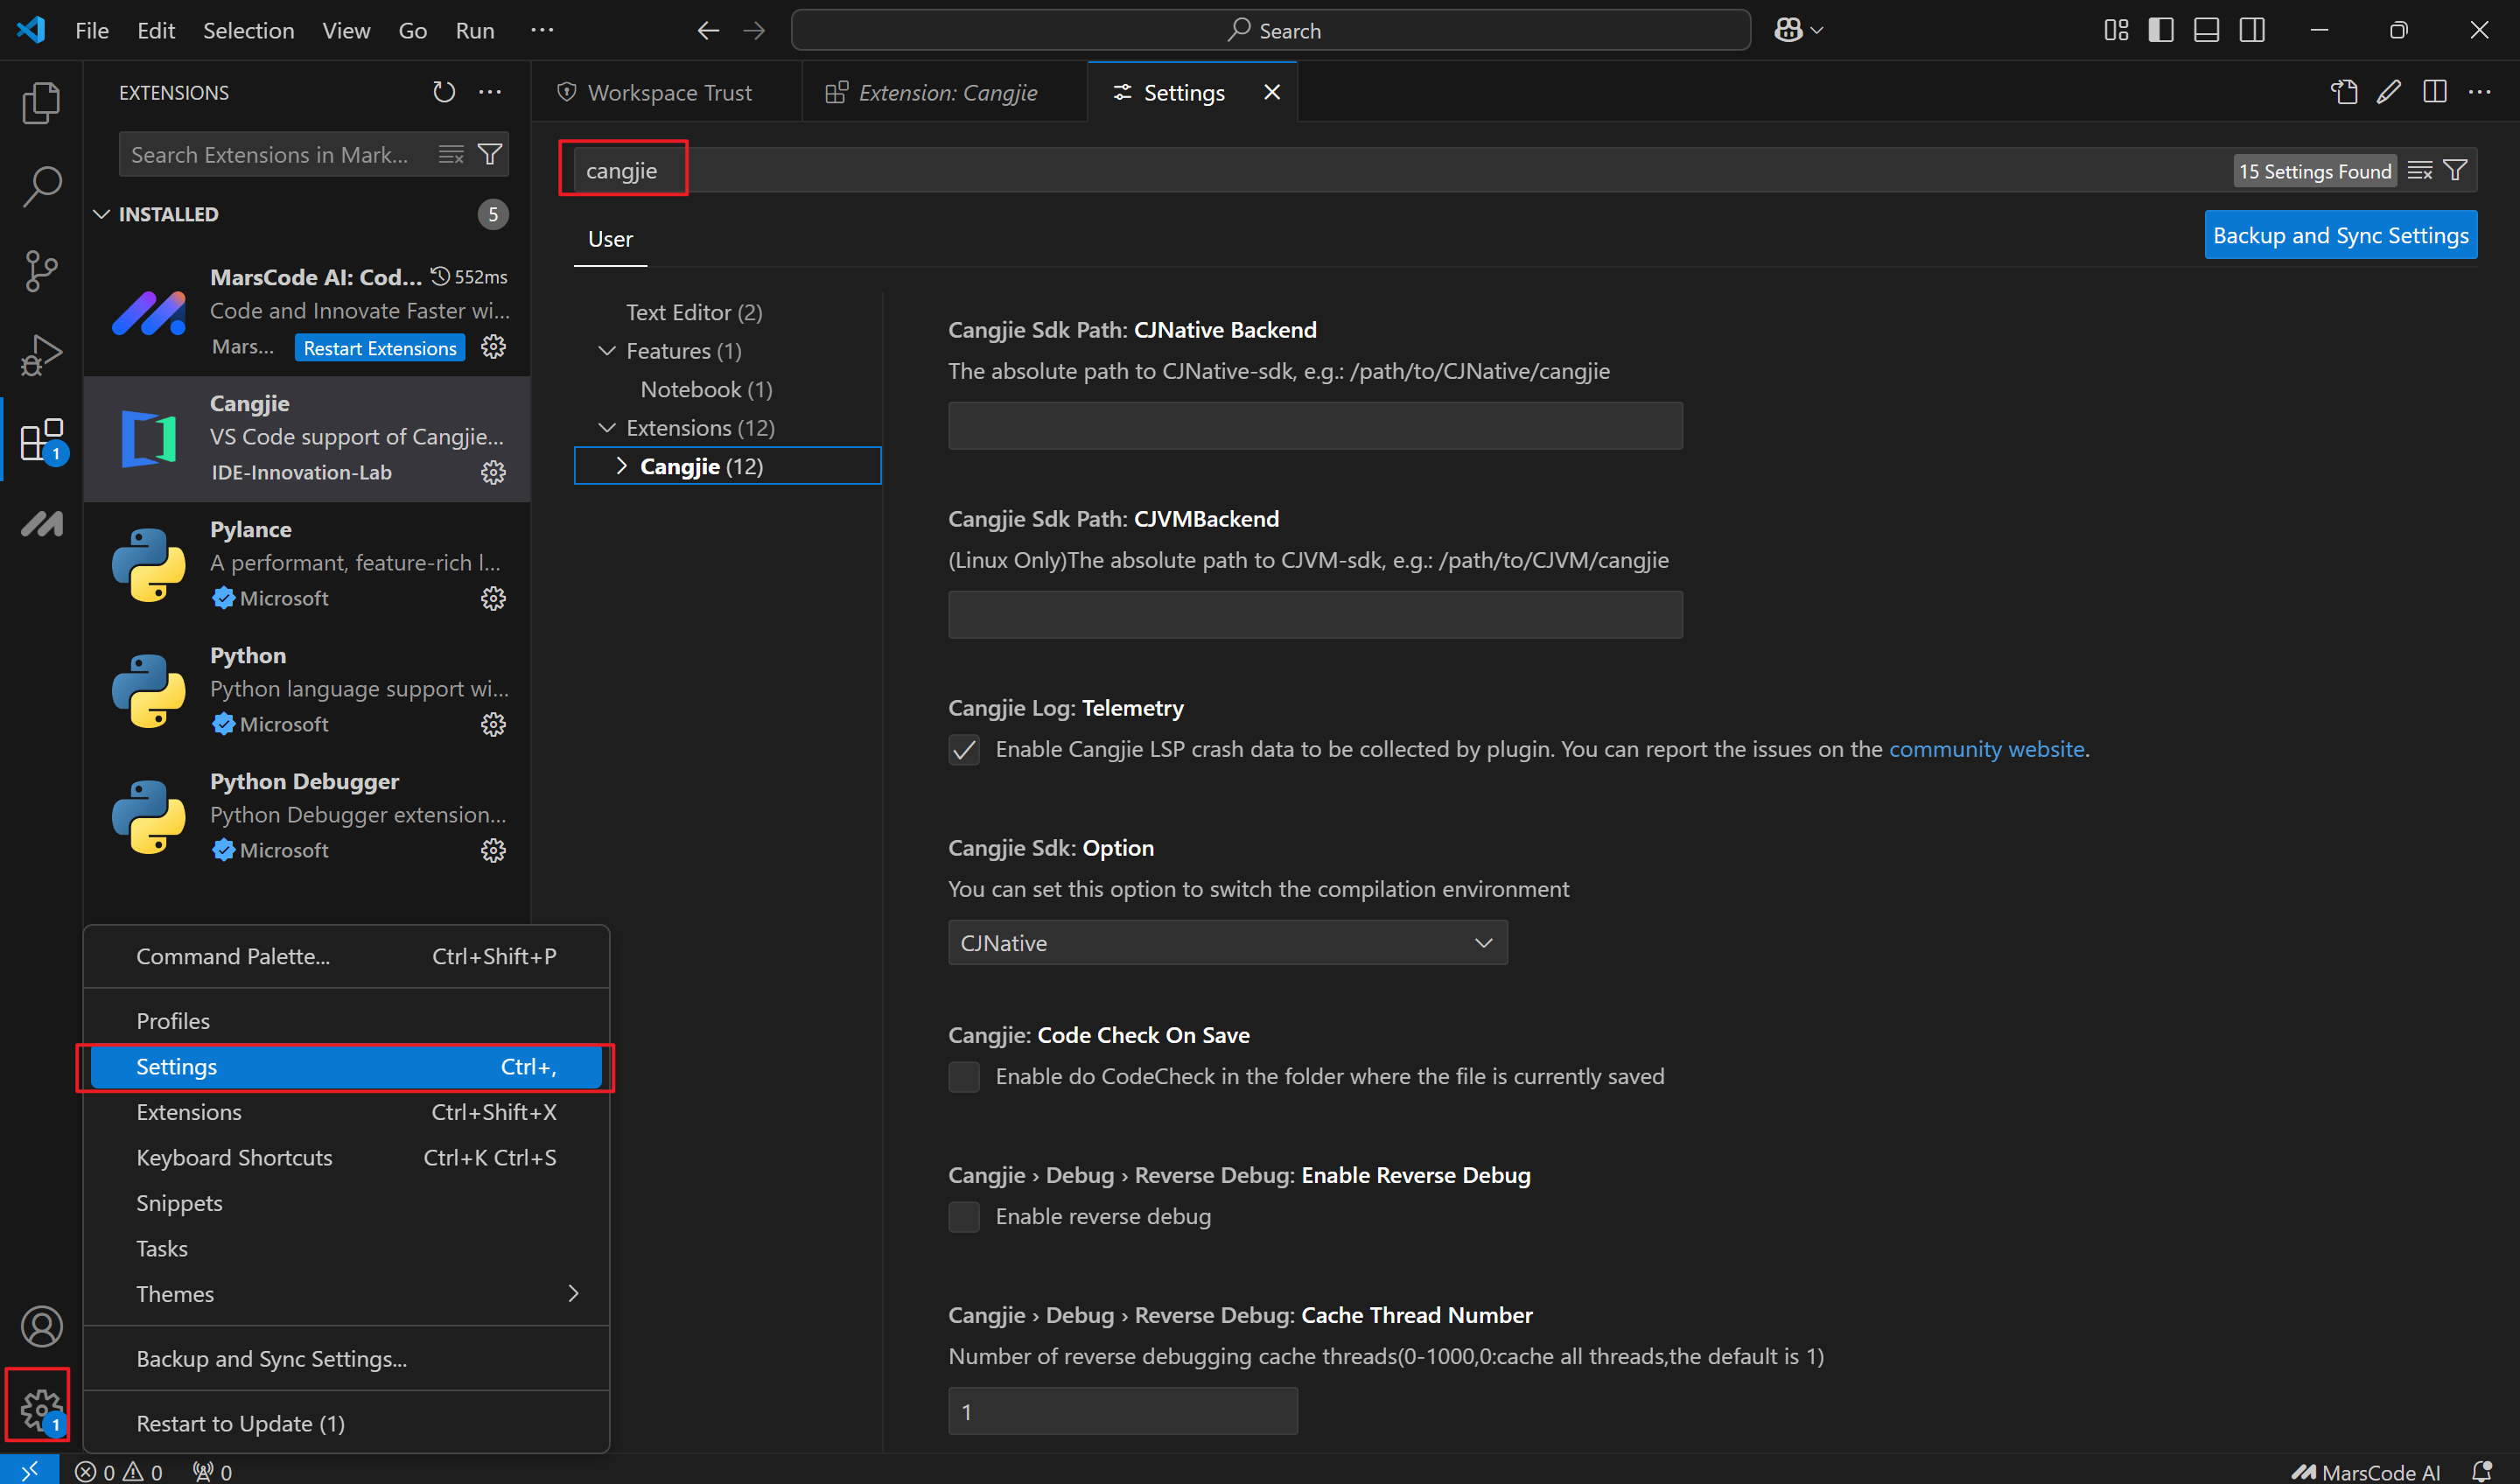
Task: Open Settings (JSON) file icon
Action: [2343, 92]
